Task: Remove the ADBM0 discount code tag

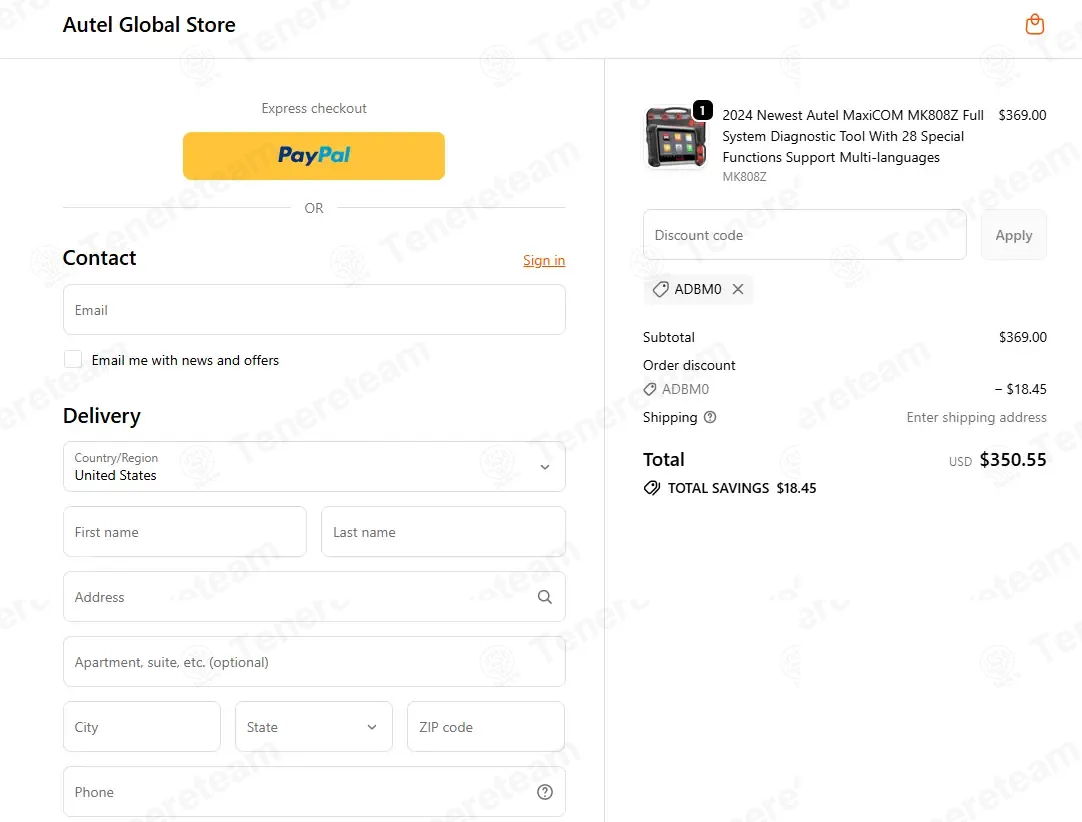Action: pyautogui.click(x=738, y=289)
